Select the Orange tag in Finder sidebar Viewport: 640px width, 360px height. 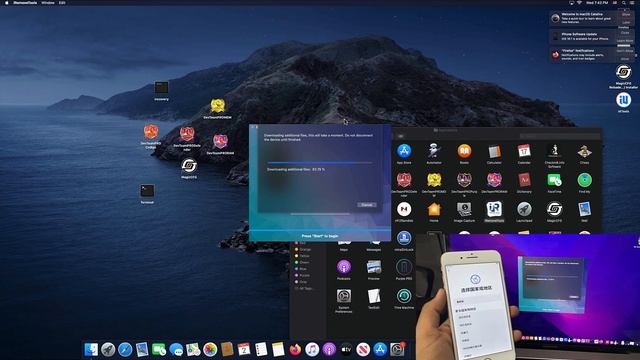[x=304, y=249]
